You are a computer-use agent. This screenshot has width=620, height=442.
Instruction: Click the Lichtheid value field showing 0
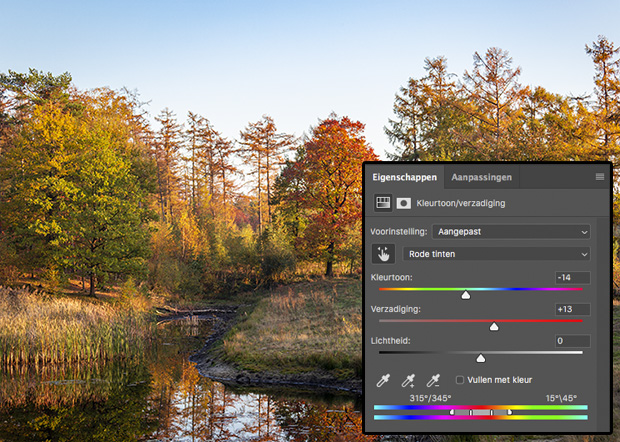[x=572, y=341]
